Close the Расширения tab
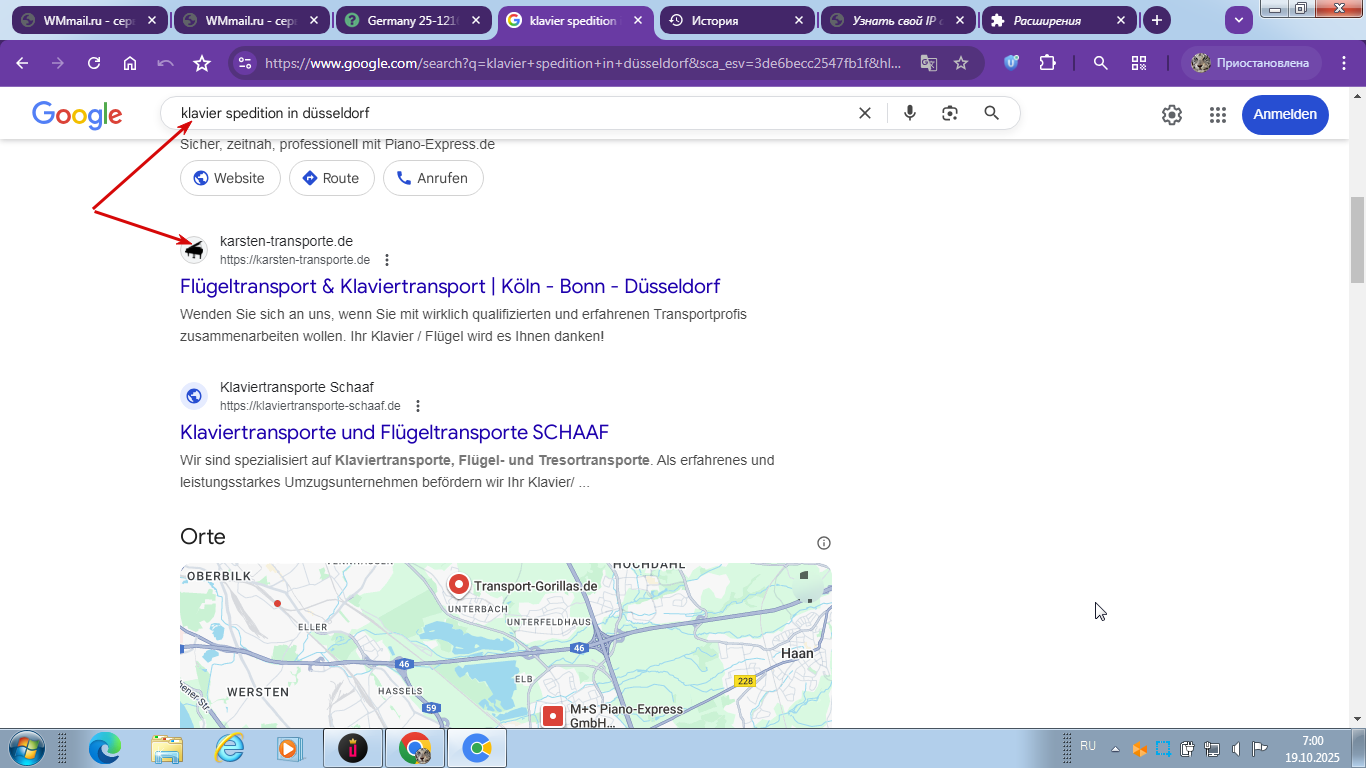The image size is (1366, 768). 1122,20
